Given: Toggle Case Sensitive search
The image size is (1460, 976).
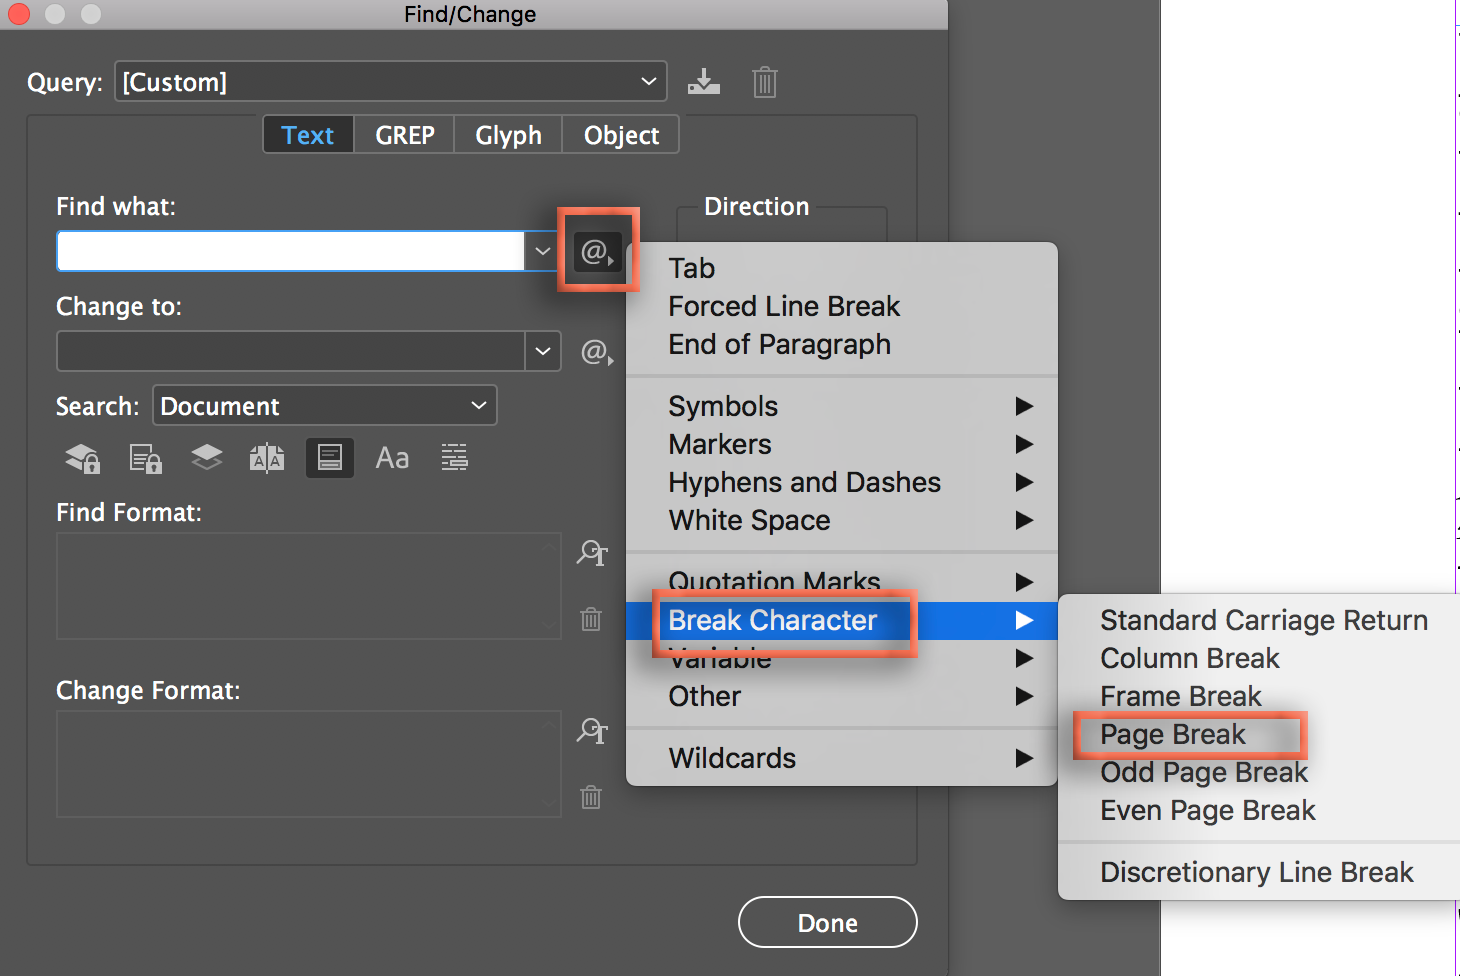Looking at the screenshot, I should pos(392,457).
